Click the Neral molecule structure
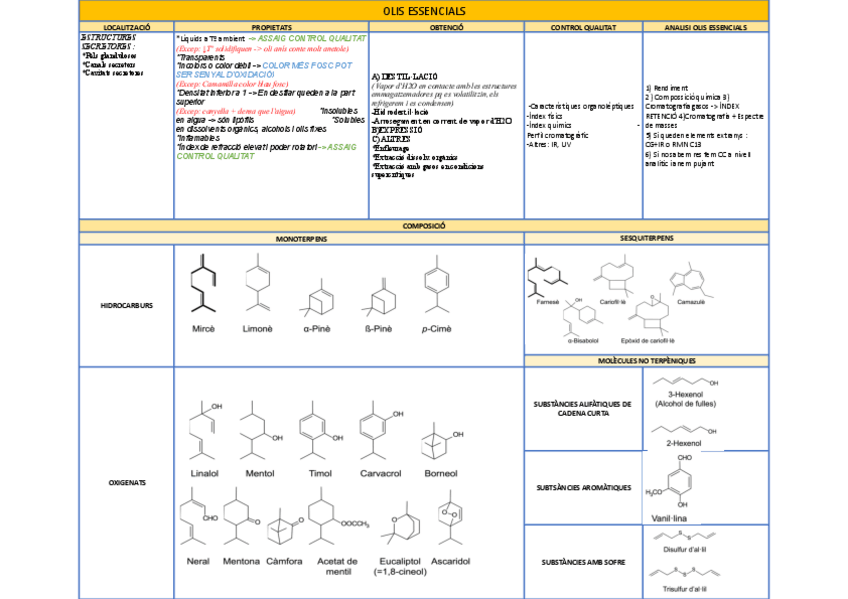 point(197,516)
